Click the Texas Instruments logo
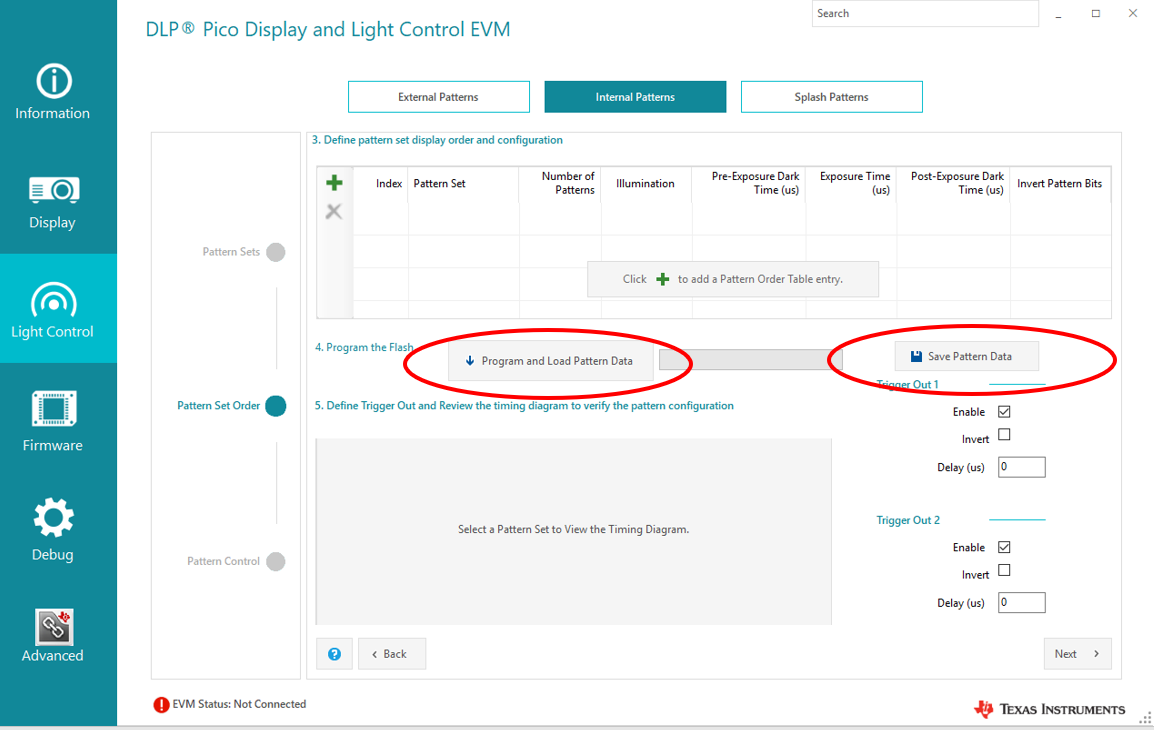The width and height of the screenshot is (1154, 730). pyautogui.click(x=1049, y=709)
